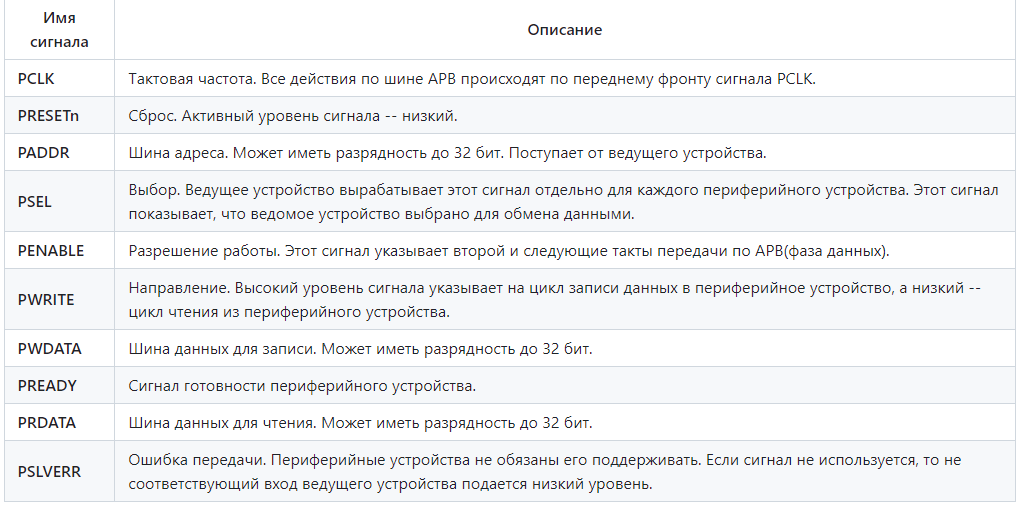Click the 'Описание' column header
Image resolution: width=1025 pixels, height=506 pixels.
(x=565, y=30)
